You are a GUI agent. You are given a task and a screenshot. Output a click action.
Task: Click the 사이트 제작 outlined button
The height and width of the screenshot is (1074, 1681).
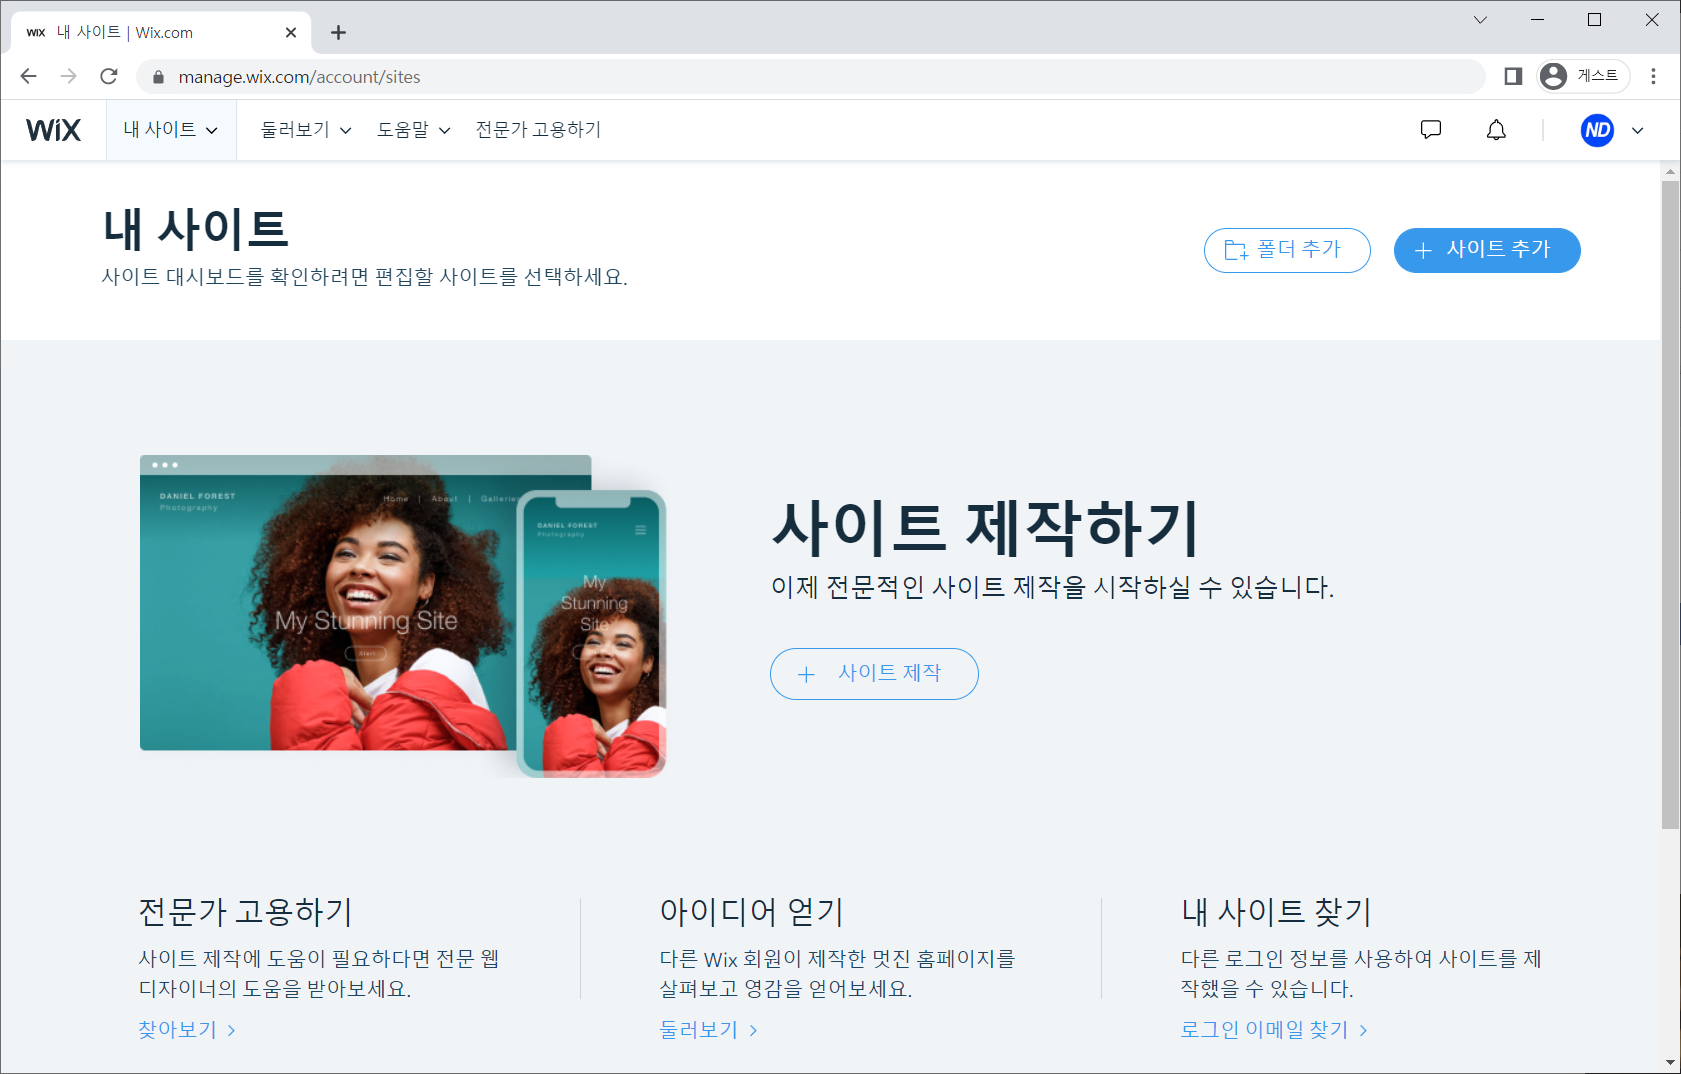click(874, 674)
